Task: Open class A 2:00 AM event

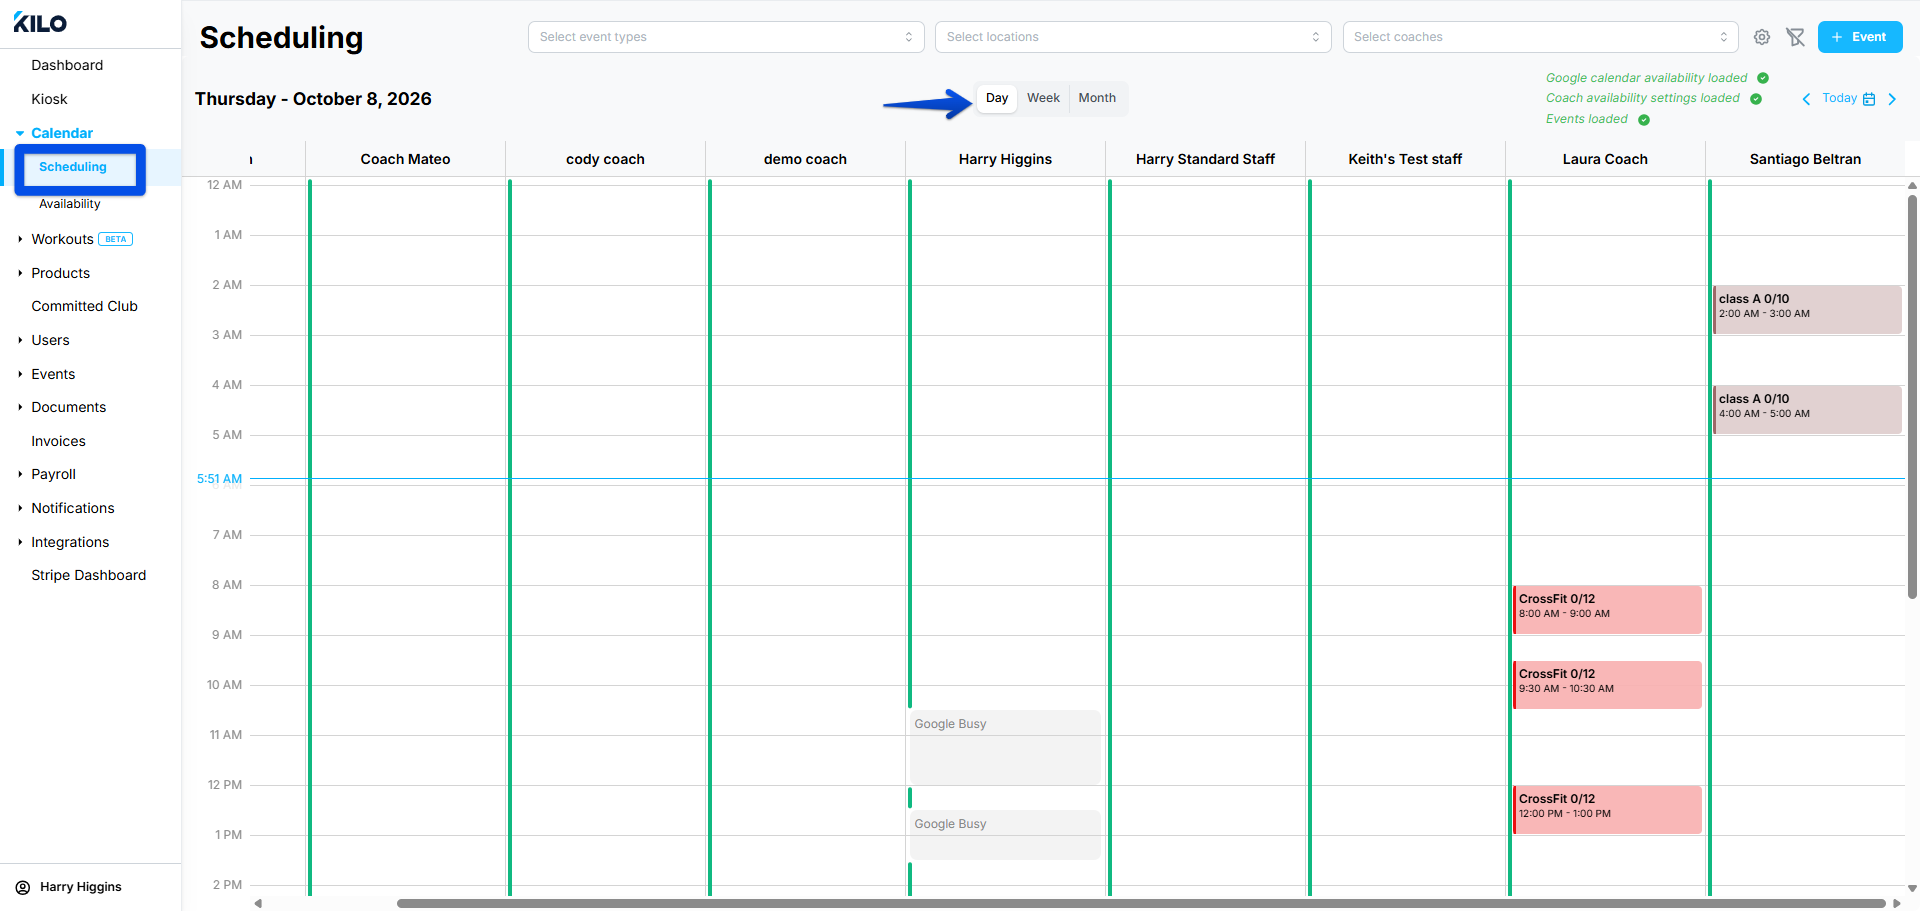Action: [1807, 310]
